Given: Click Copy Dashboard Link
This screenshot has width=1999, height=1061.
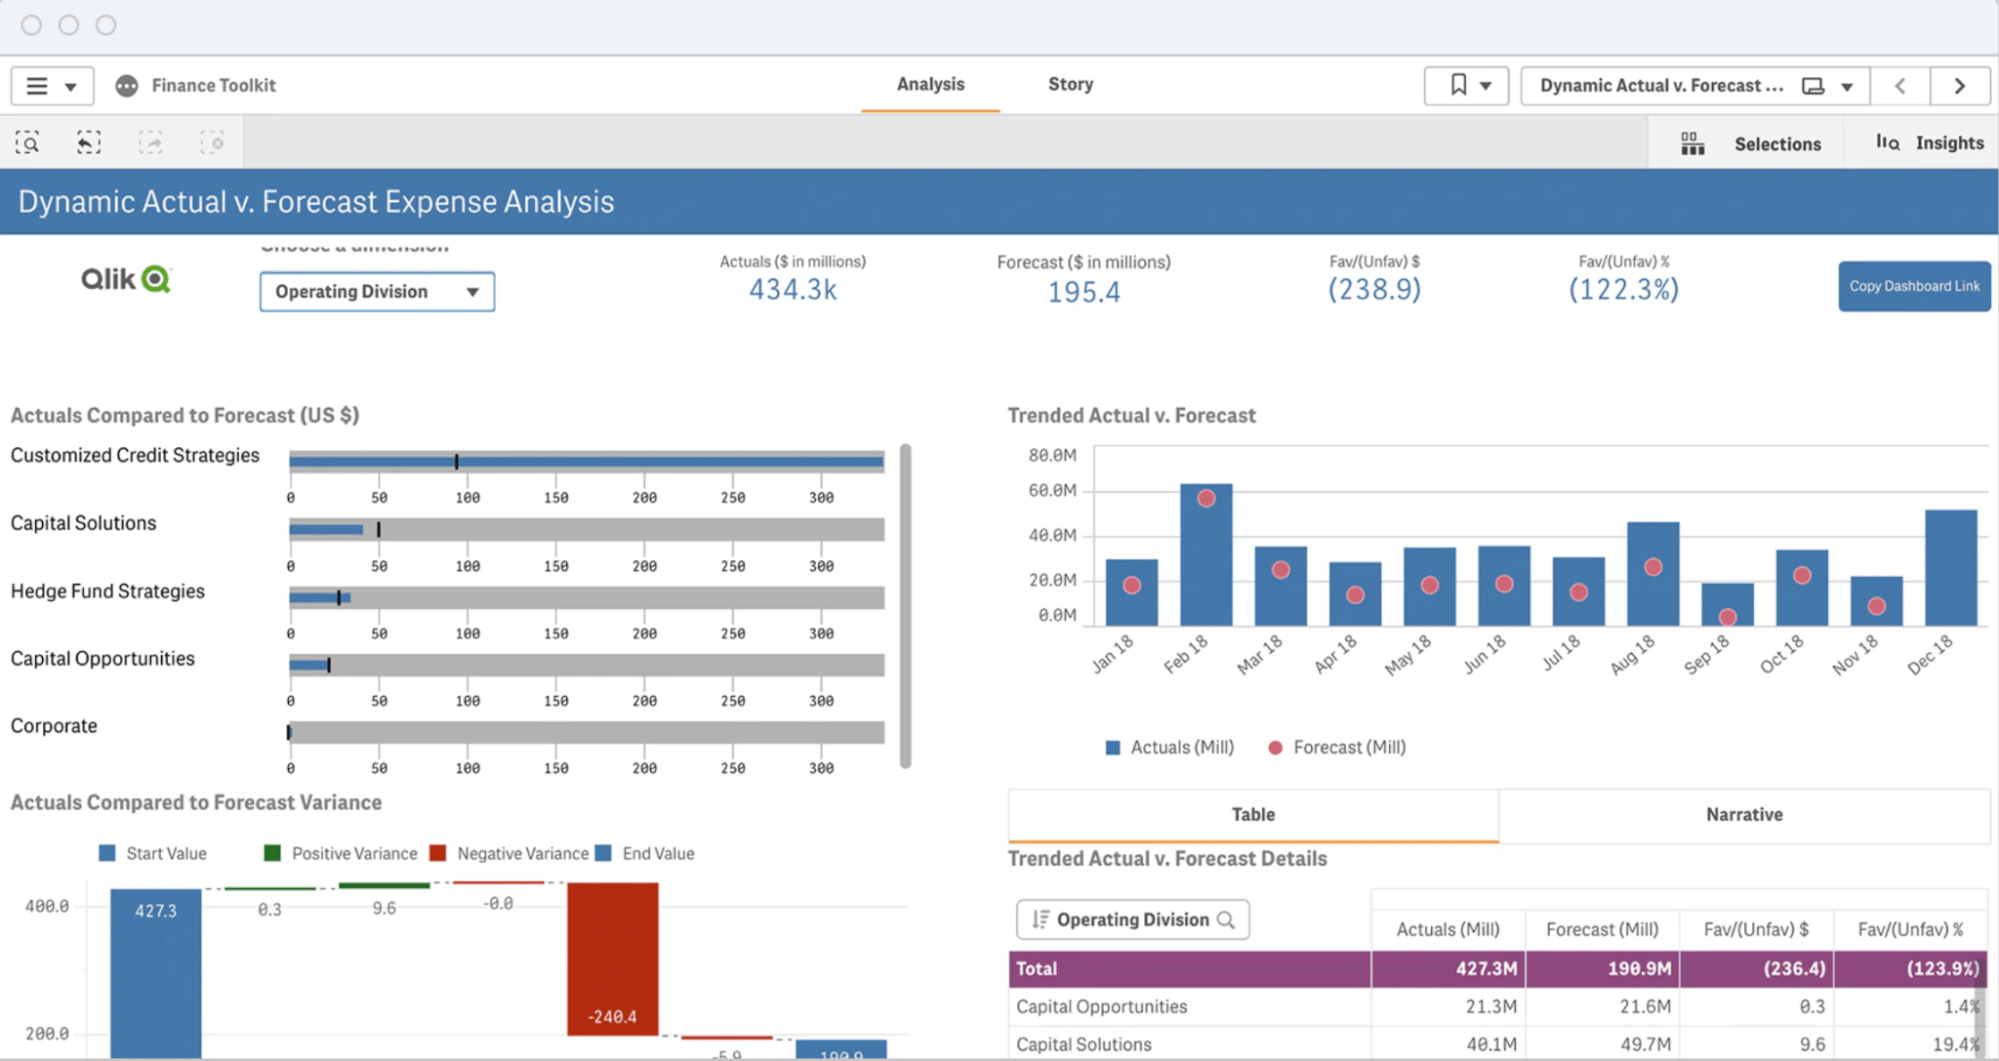Looking at the screenshot, I should click(1913, 286).
